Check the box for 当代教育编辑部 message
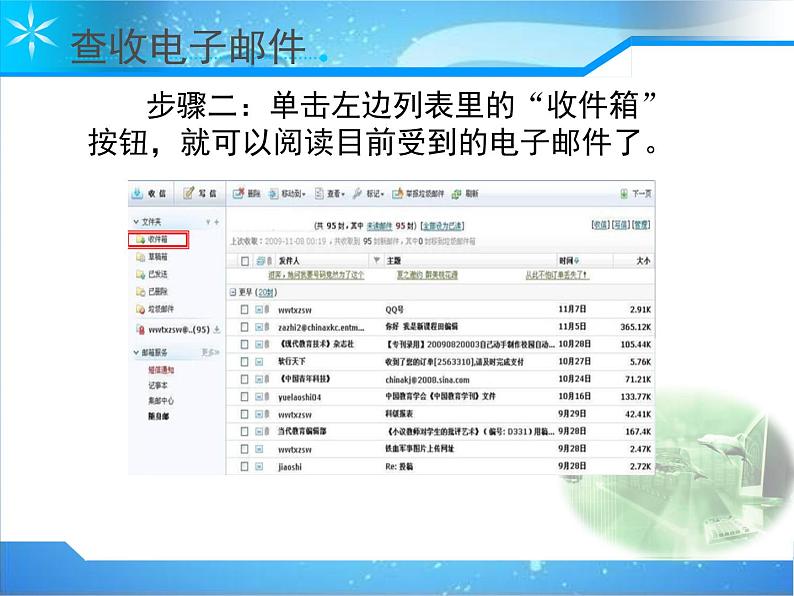This screenshot has width=794, height=596. 245,431
